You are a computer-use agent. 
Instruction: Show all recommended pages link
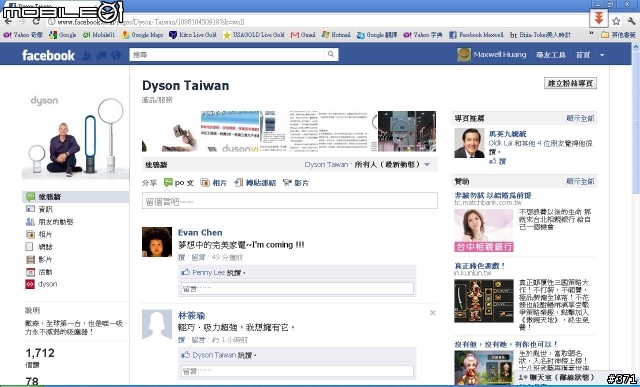click(580, 118)
